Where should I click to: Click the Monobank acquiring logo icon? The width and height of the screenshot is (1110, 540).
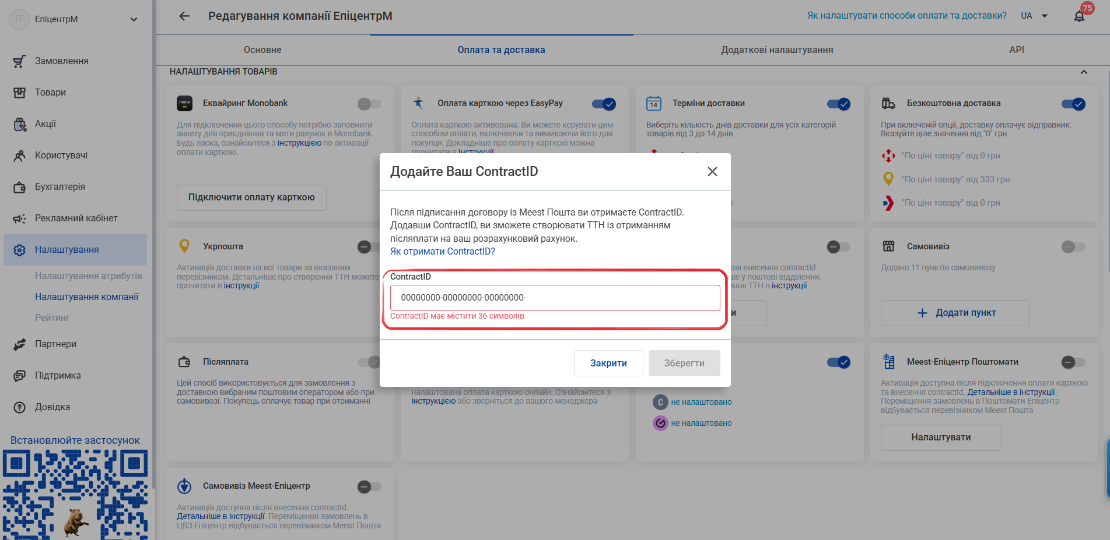(x=185, y=103)
